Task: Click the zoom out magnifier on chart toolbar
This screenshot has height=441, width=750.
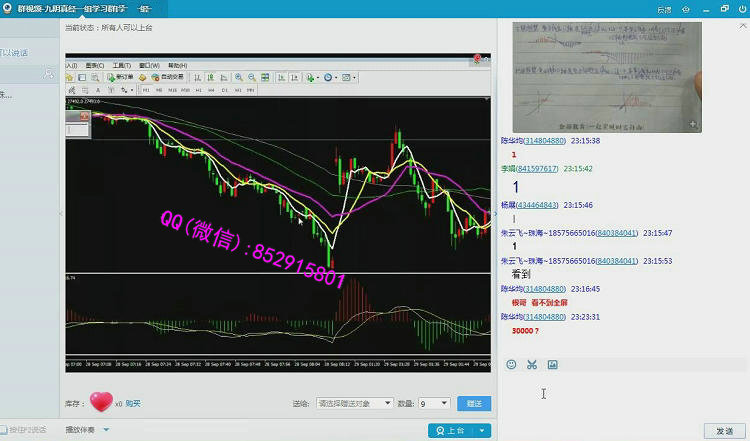Action: [253, 77]
